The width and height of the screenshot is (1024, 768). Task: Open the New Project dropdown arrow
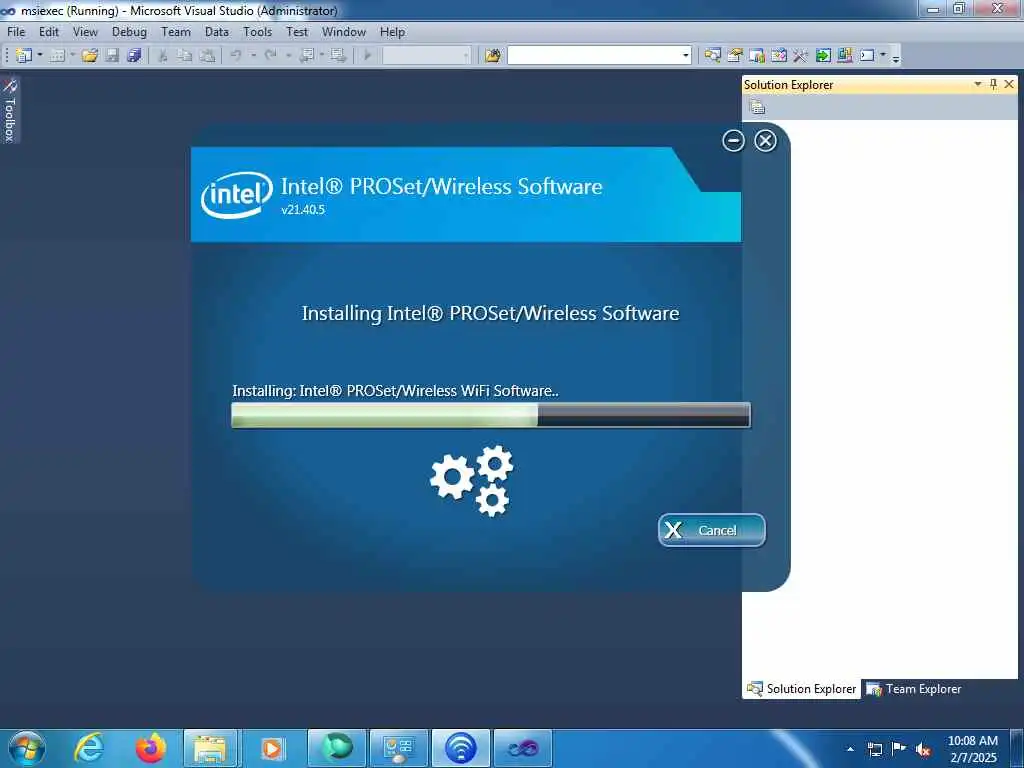coord(40,56)
